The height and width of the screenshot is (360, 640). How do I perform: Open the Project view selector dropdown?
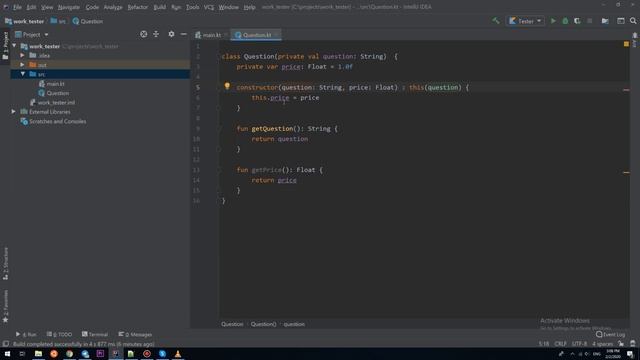click(32, 35)
